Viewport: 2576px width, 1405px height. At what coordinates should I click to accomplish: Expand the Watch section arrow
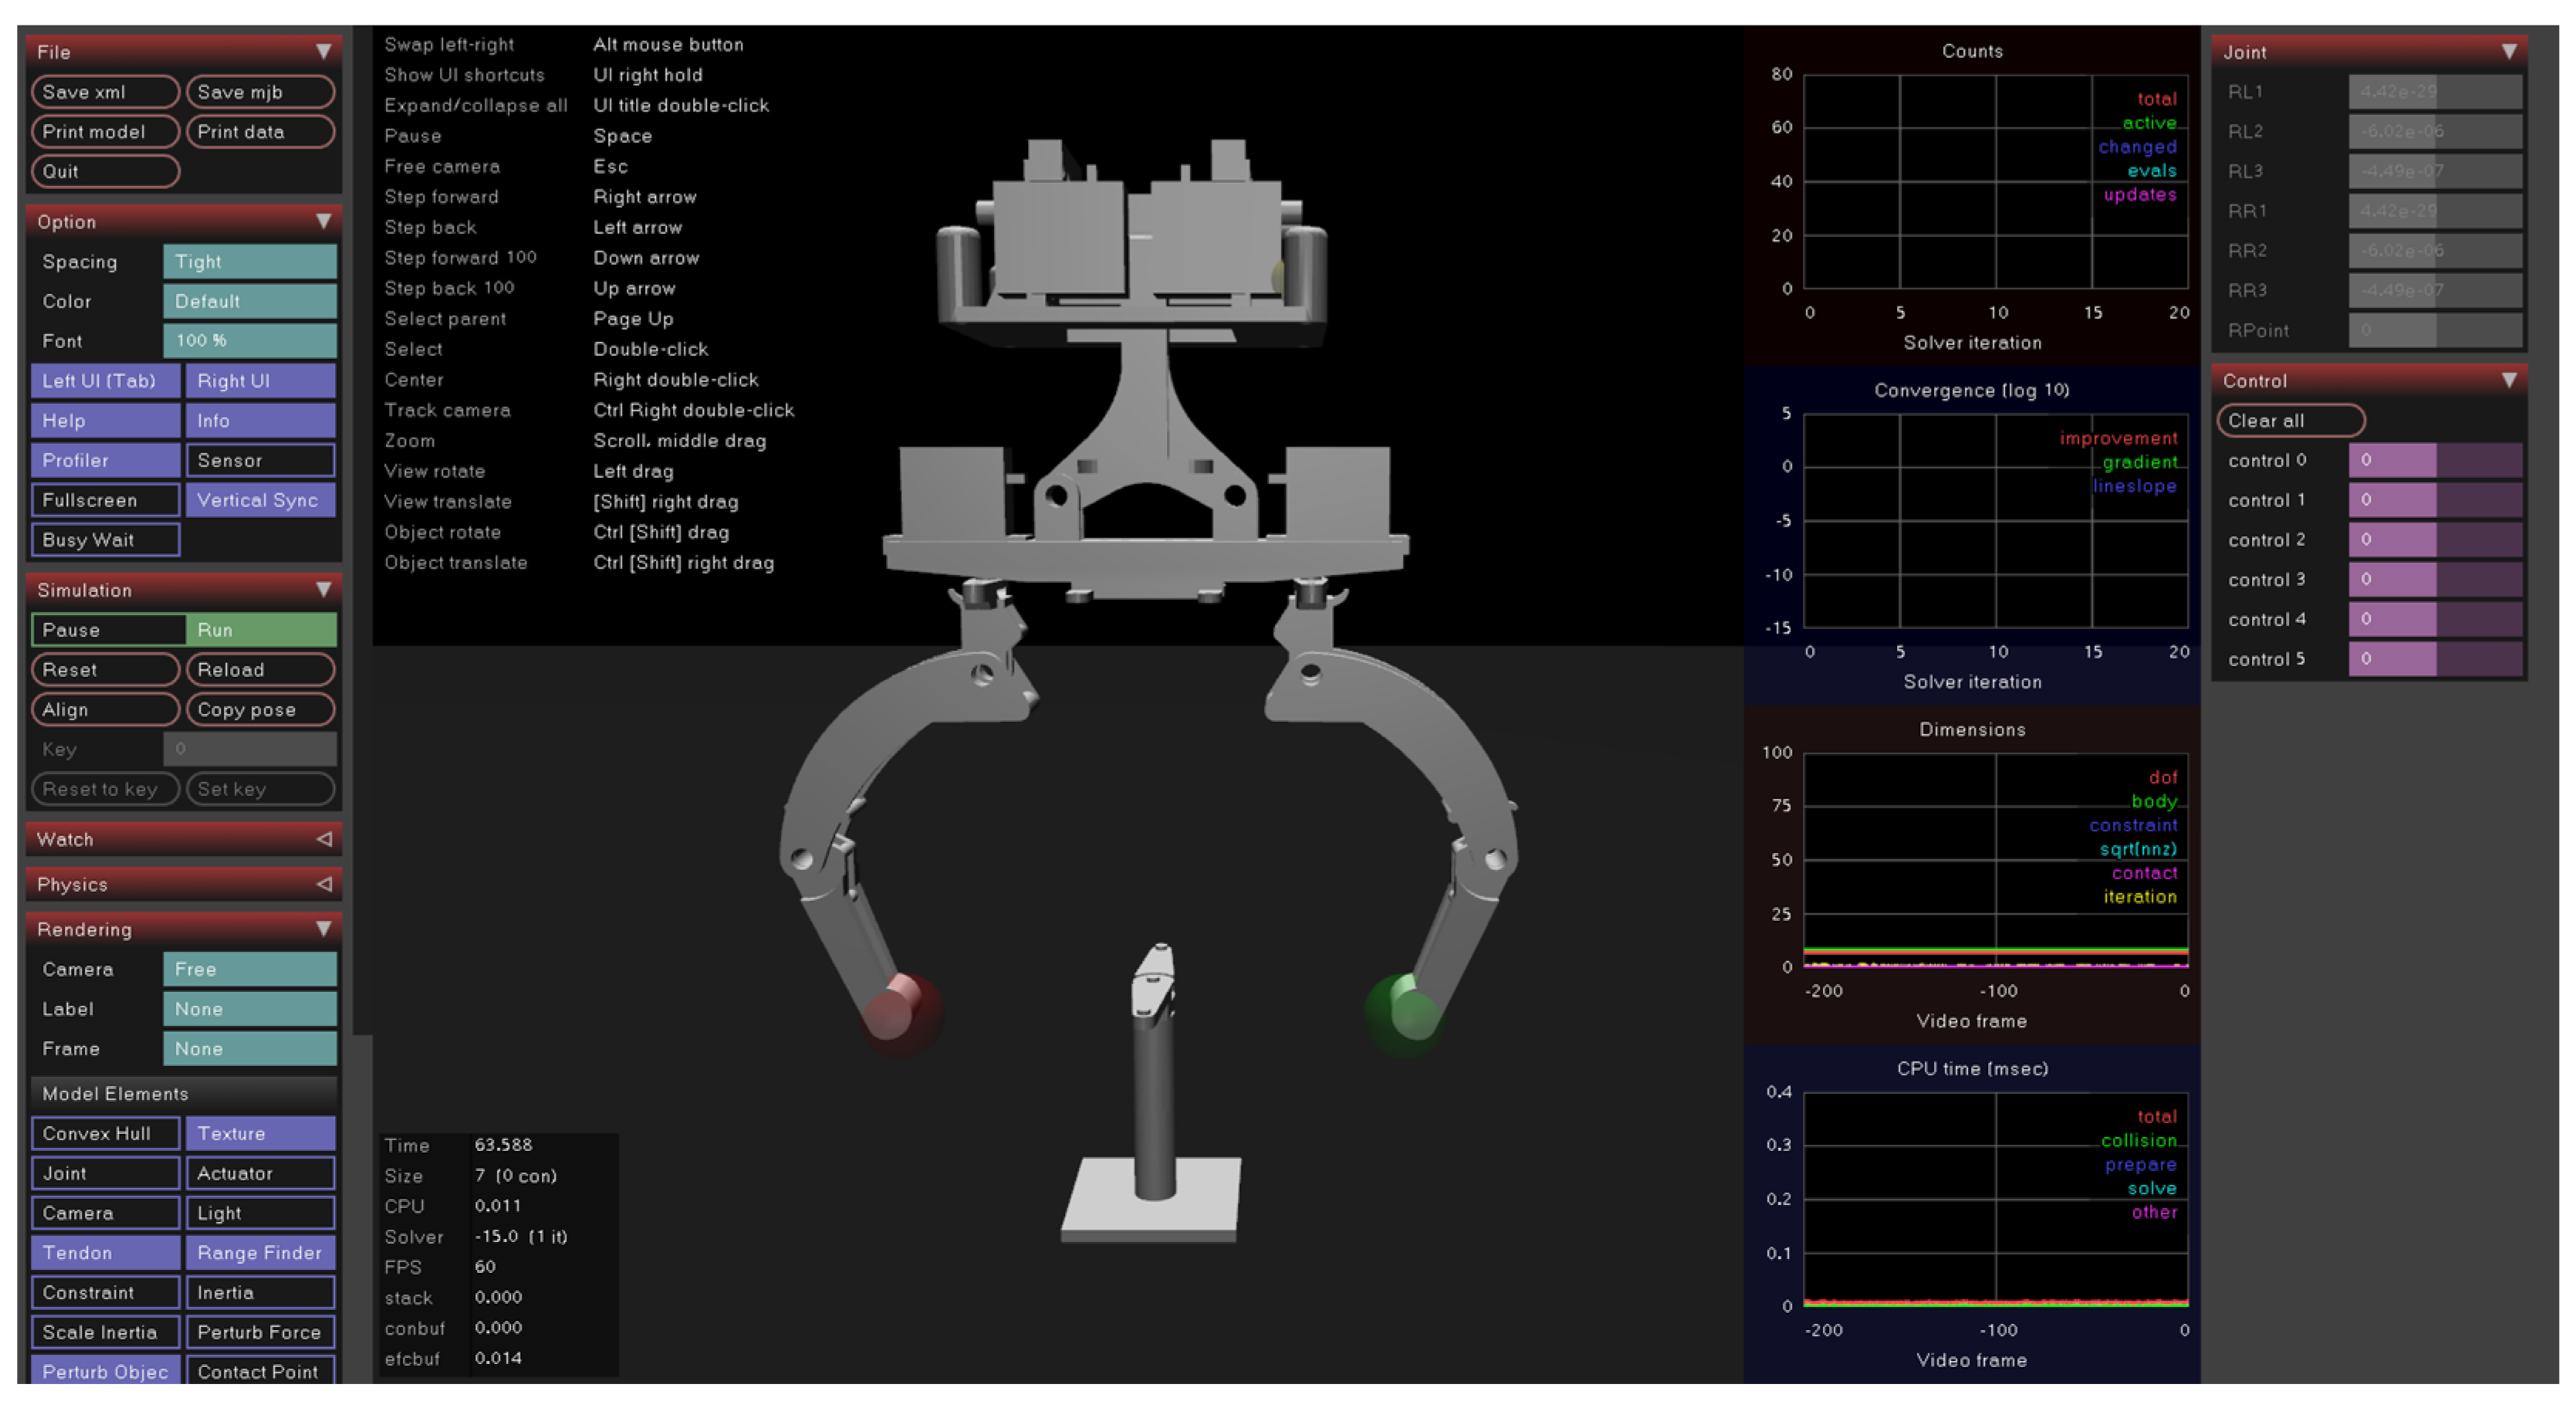click(323, 839)
